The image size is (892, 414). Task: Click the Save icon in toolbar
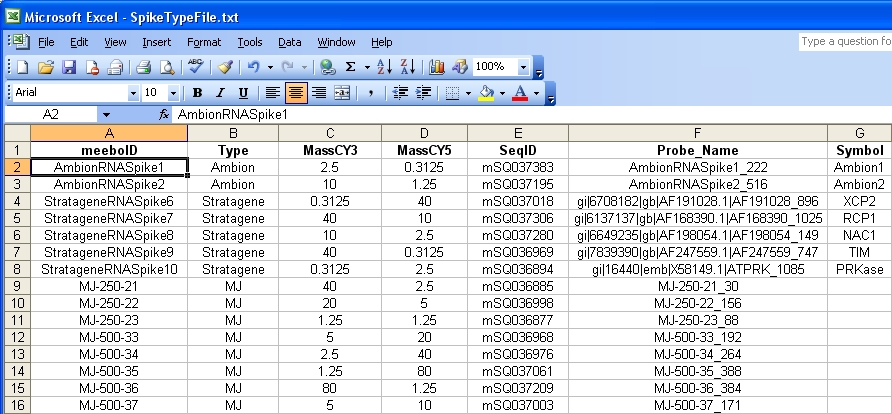coord(69,67)
